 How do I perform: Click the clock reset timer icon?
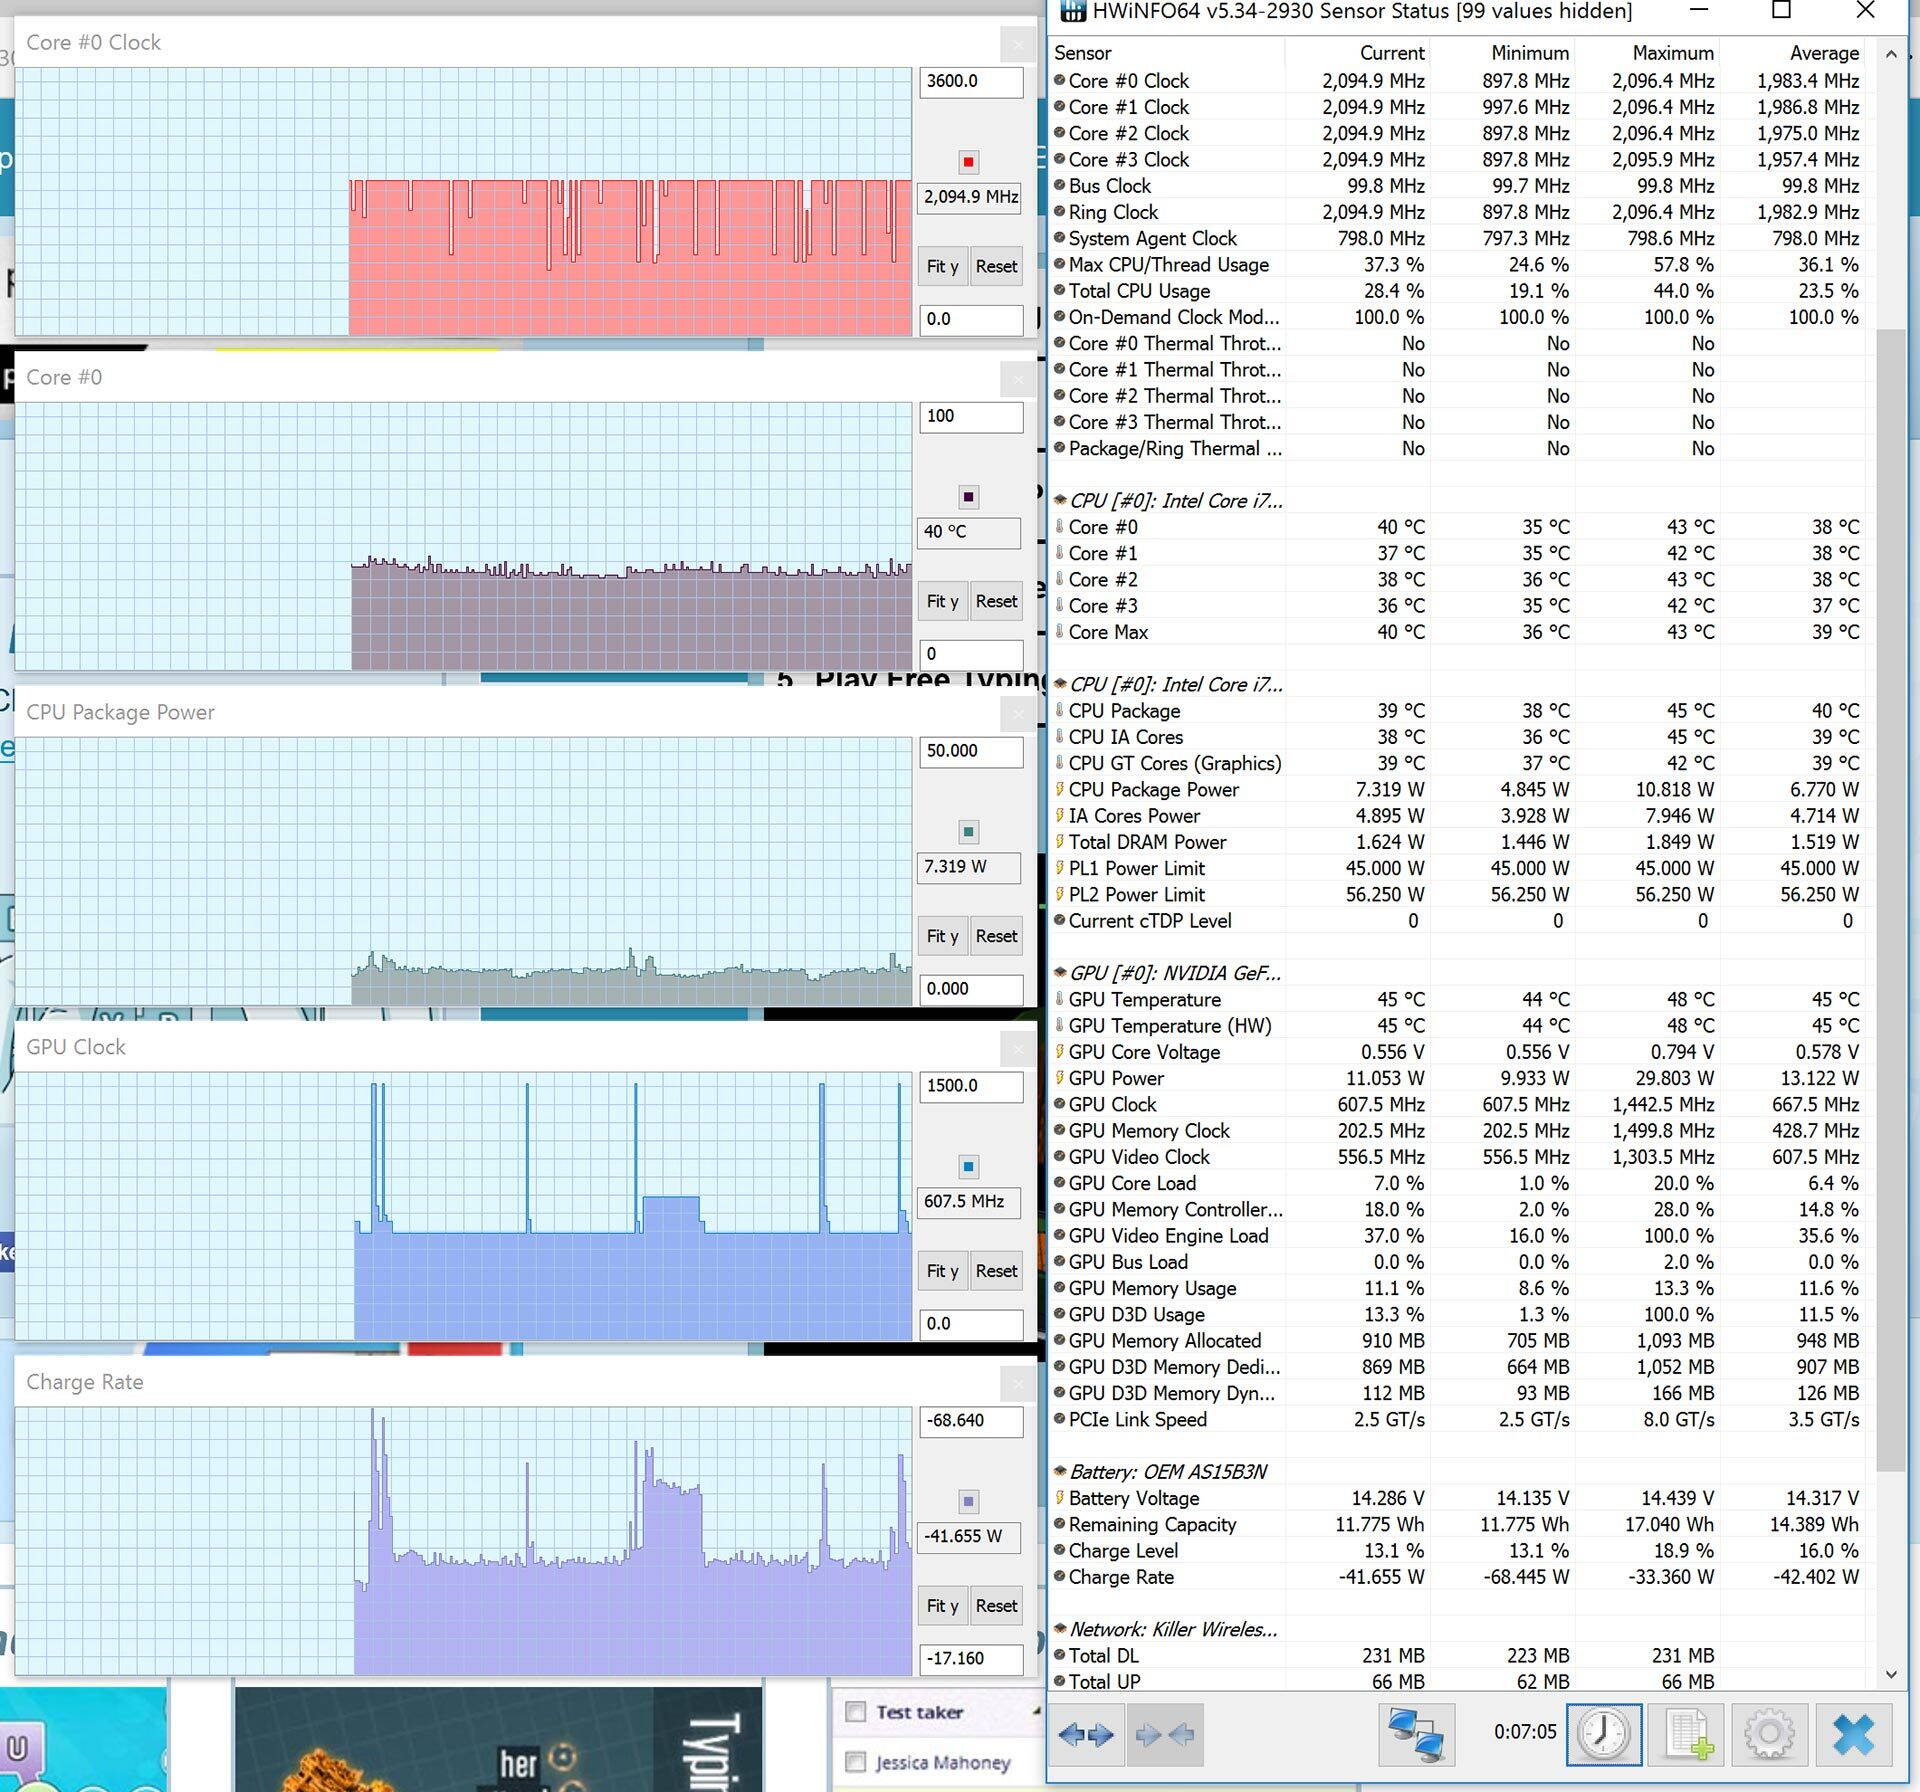pyautogui.click(x=1603, y=1735)
